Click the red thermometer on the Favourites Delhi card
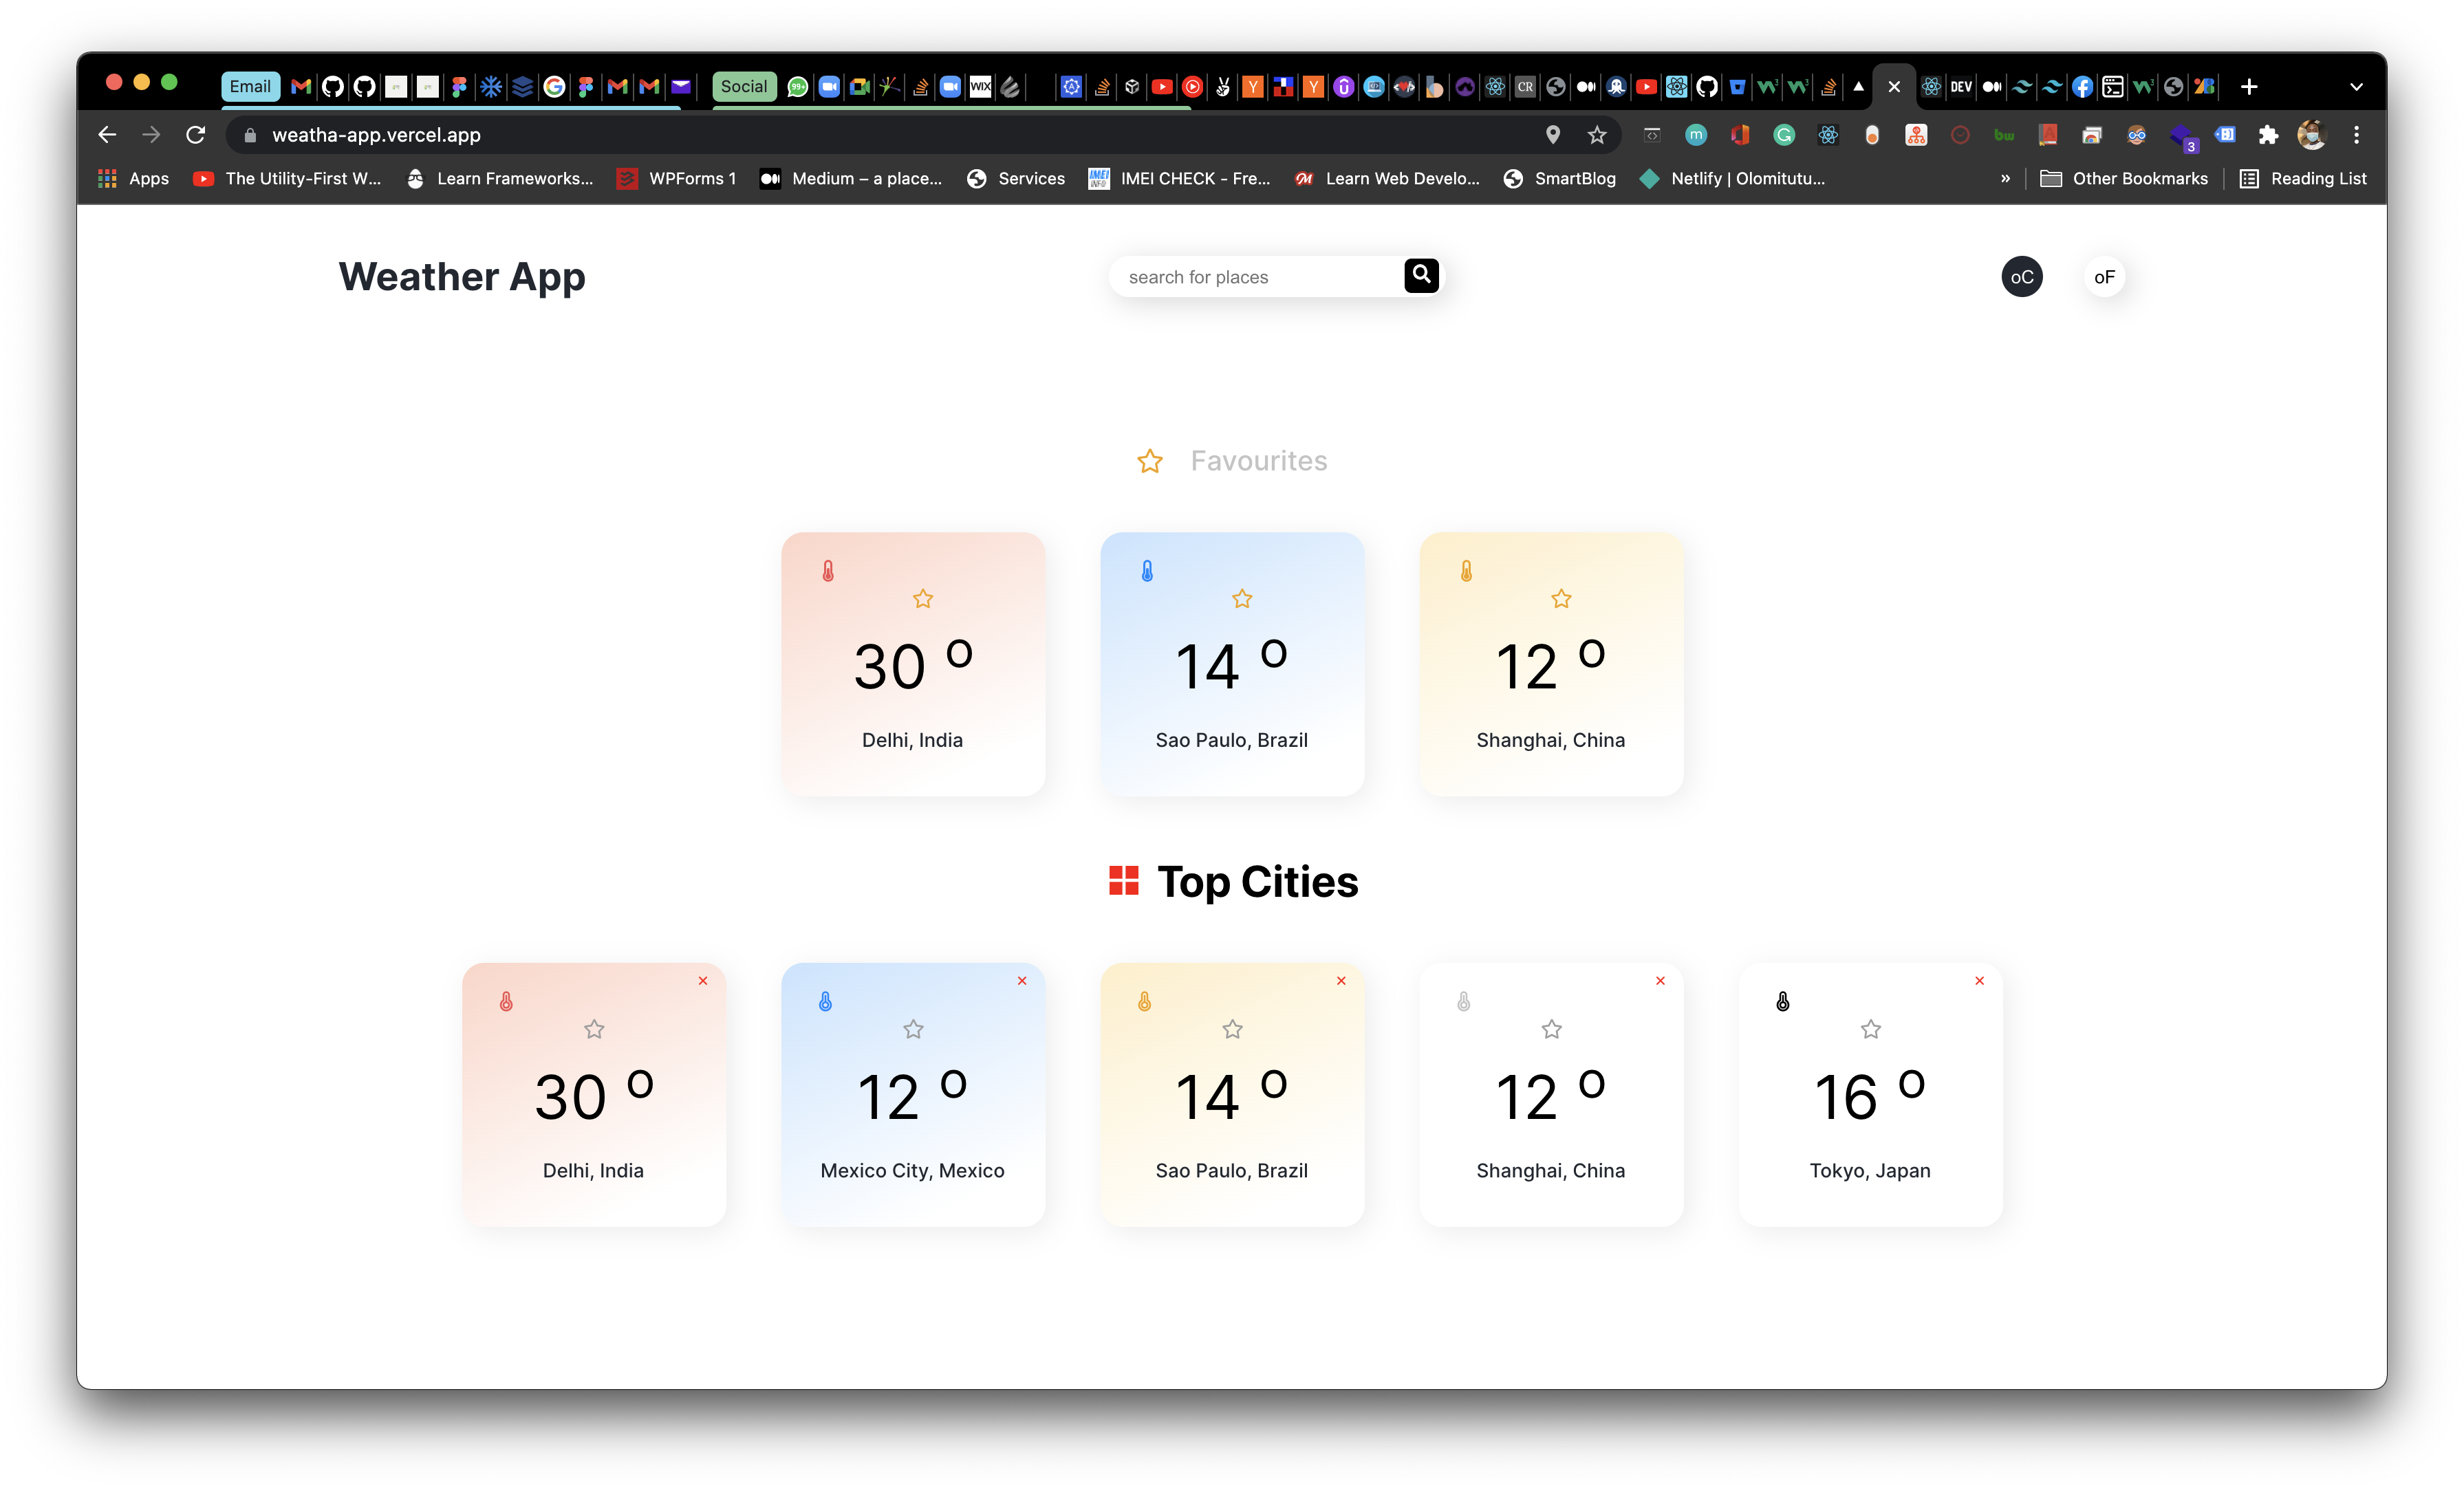The image size is (2464, 1491). click(x=828, y=571)
